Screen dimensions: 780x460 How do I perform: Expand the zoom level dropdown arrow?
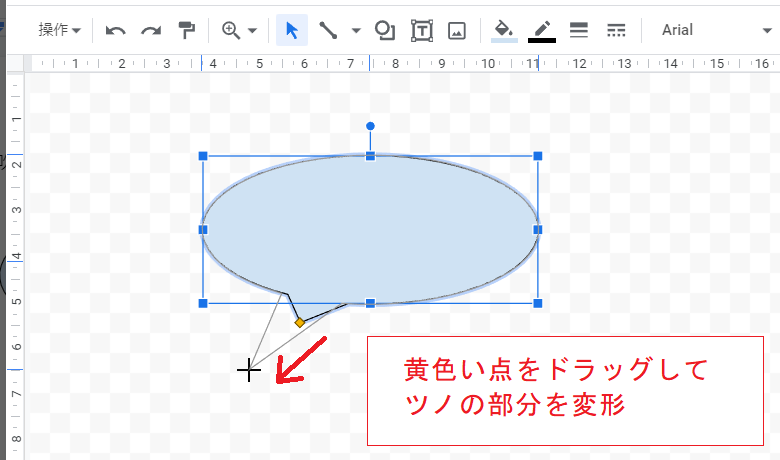(x=253, y=30)
